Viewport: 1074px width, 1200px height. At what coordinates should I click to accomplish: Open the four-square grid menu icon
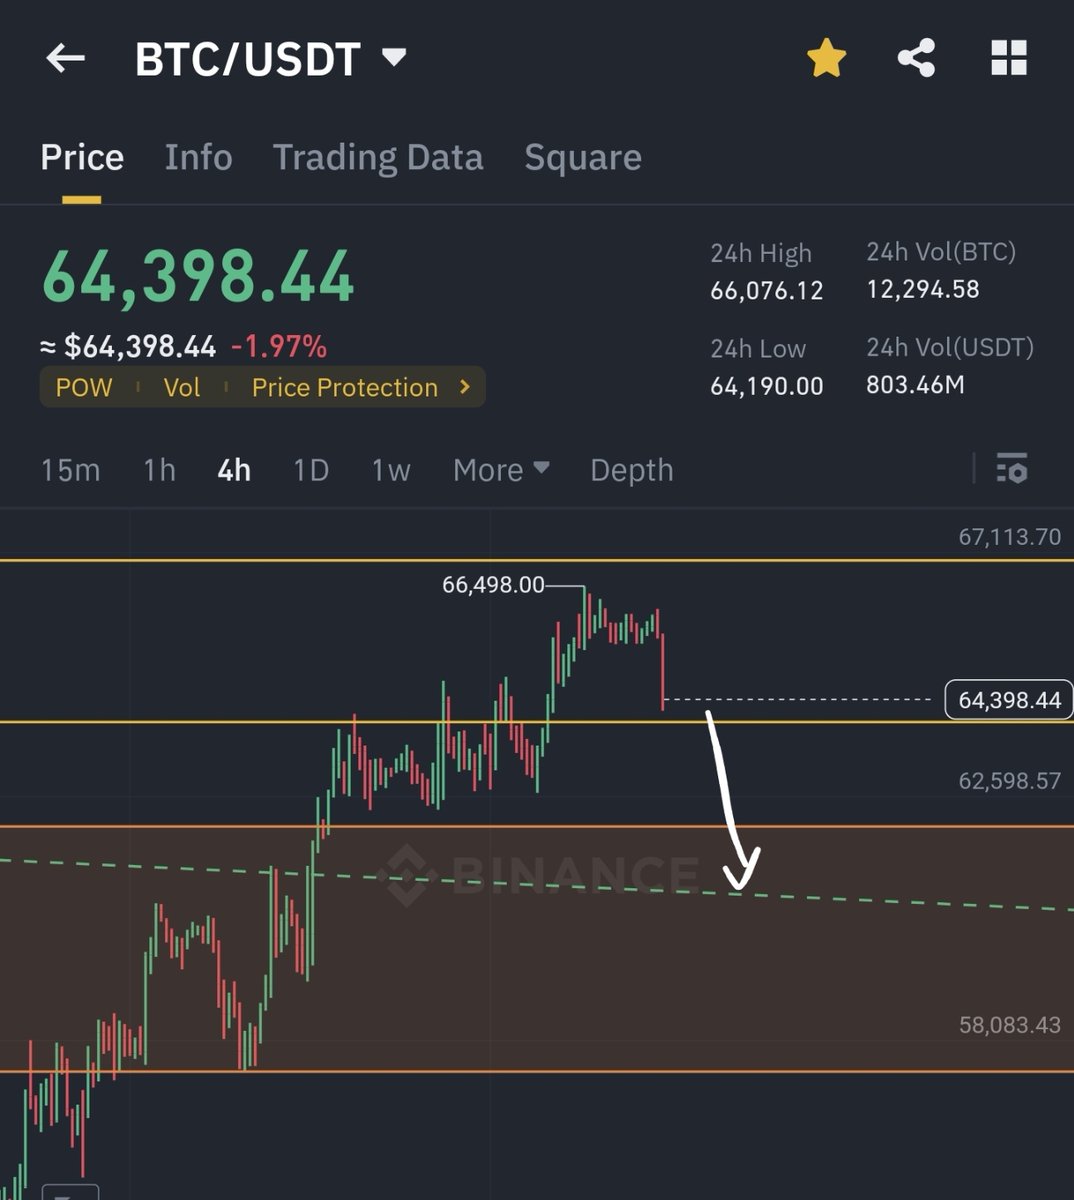pyautogui.click(x=1008, y=58)
